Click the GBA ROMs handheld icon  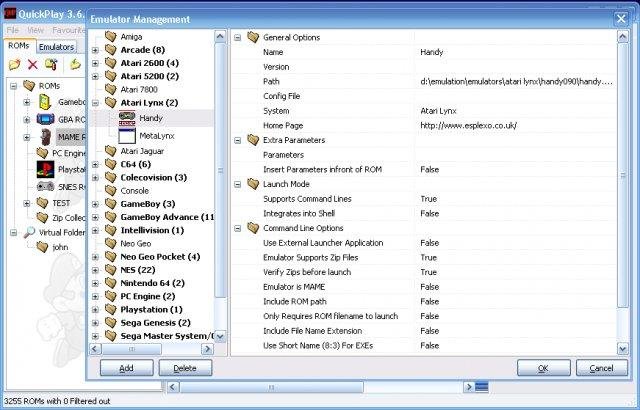tap(45, 119)
